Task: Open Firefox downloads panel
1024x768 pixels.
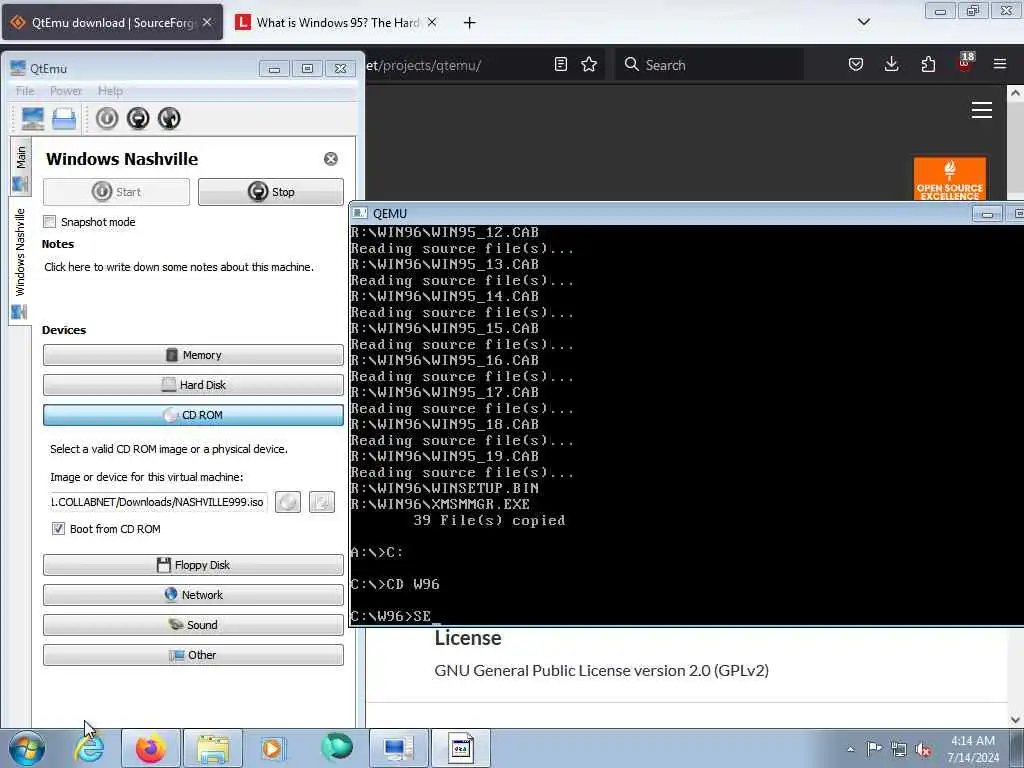Action: pyautogui.click(x=891, y=65)
